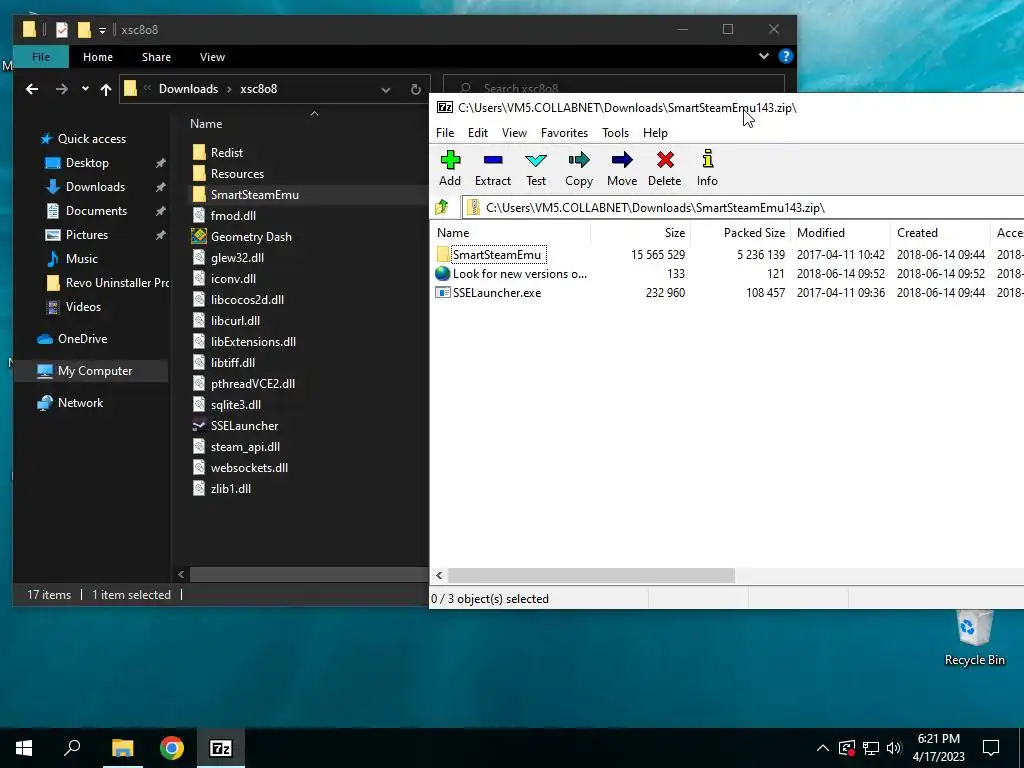Refresh the xsc8o8 folder view
This screenshot has width=1024, height=768.
click(415, 89)
